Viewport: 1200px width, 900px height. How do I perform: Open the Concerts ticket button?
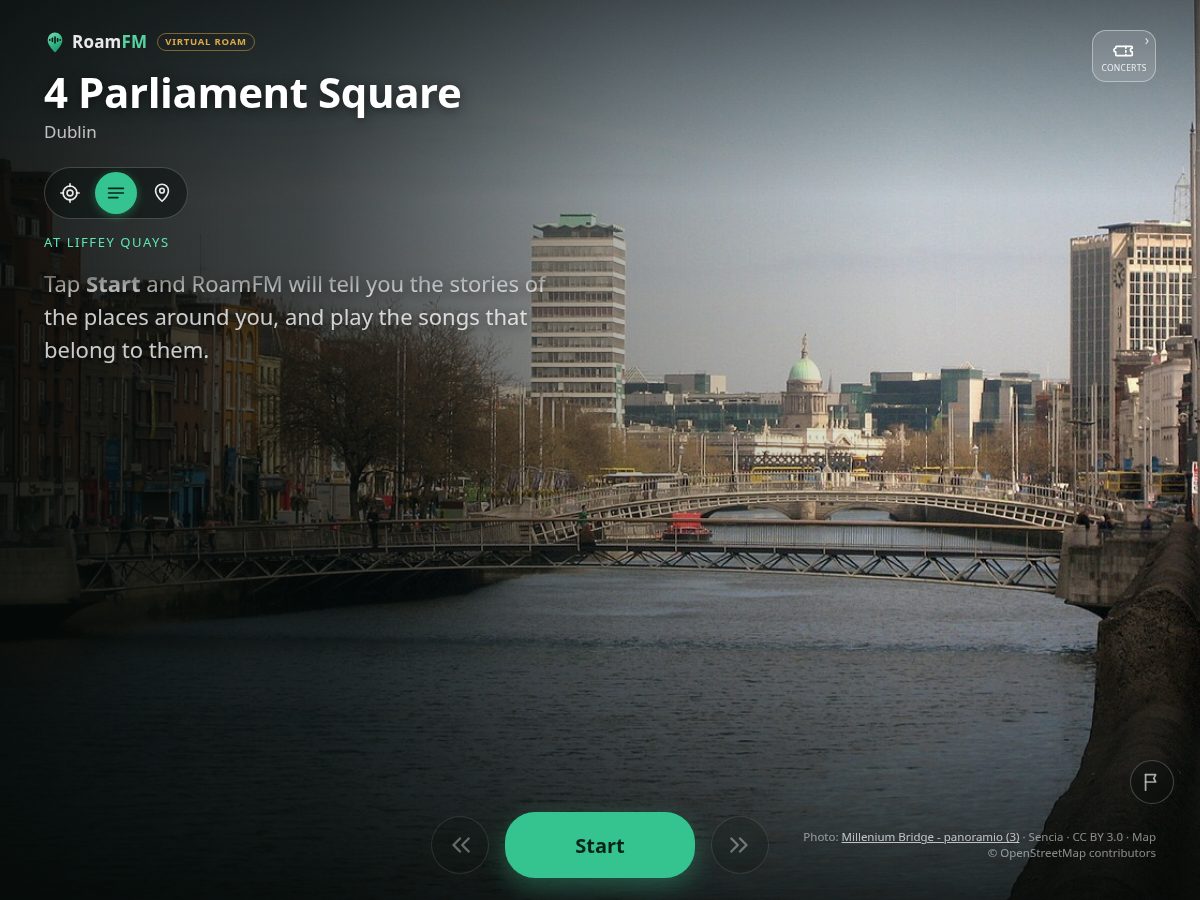(x=1124, y=56)
